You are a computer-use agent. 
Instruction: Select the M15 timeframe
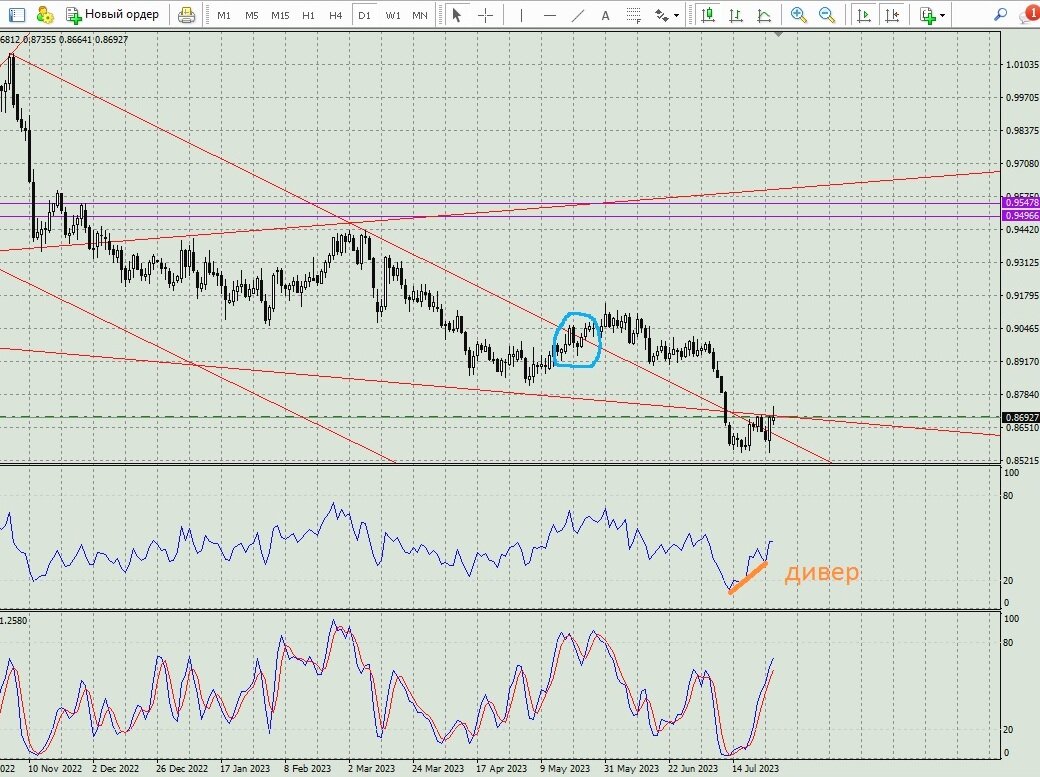279,15
